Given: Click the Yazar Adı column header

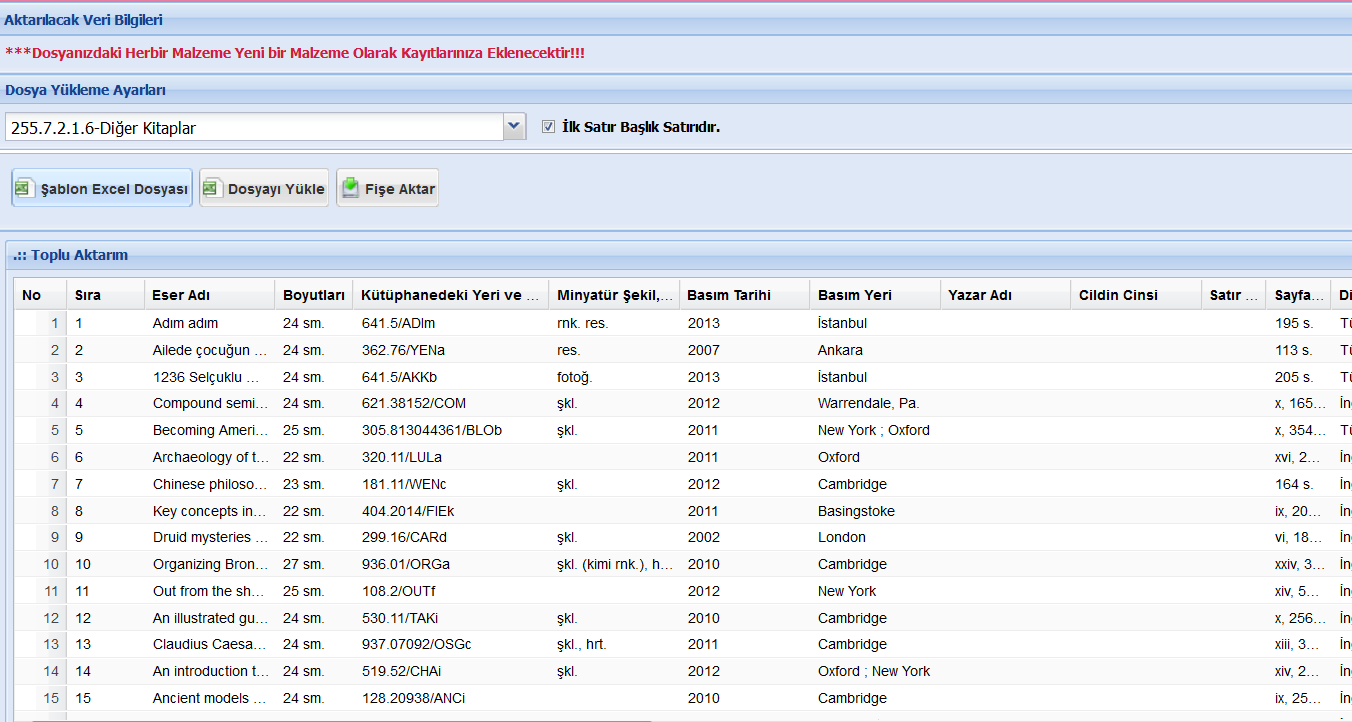Looking at the screenshot, I should point(1006,295).
